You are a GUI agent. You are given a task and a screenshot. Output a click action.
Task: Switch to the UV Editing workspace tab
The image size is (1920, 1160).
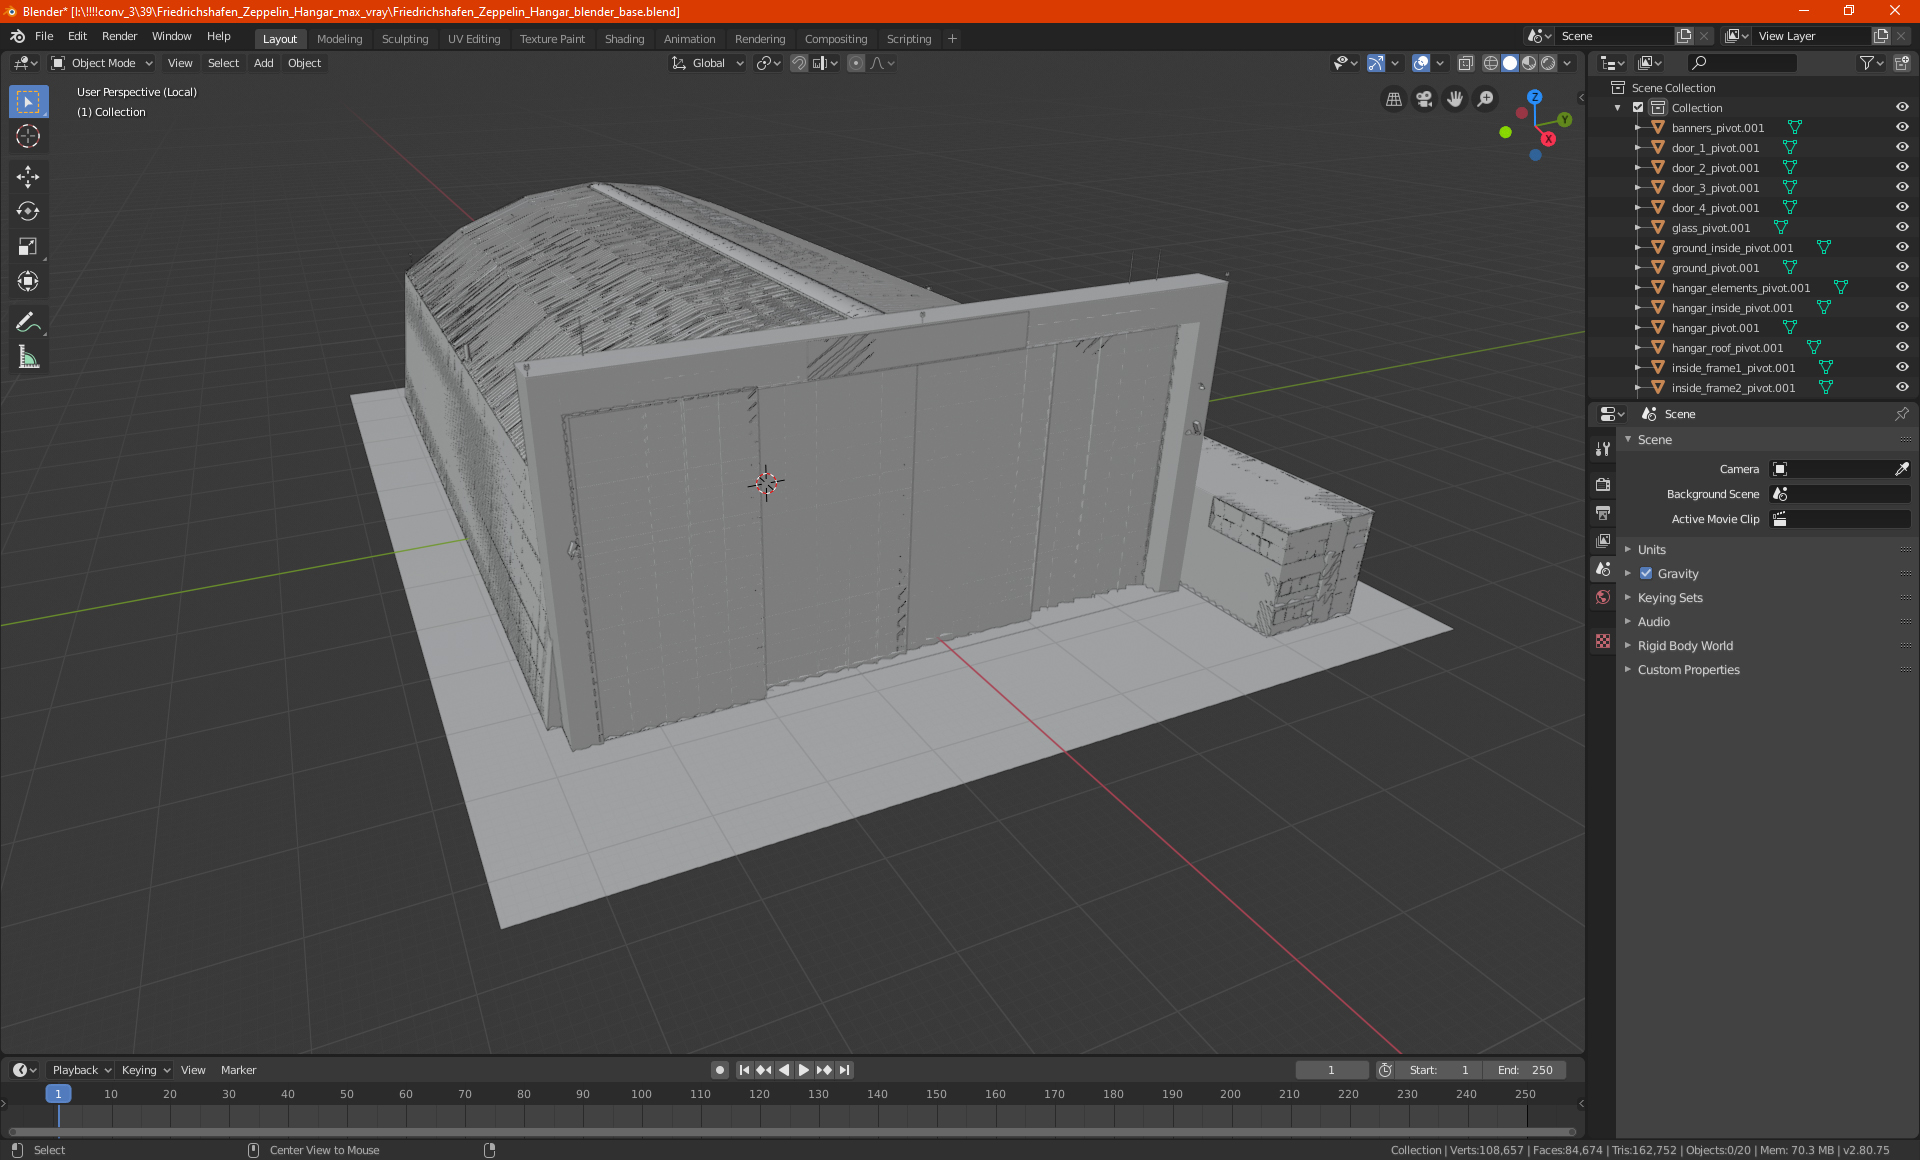click(474, 39)
